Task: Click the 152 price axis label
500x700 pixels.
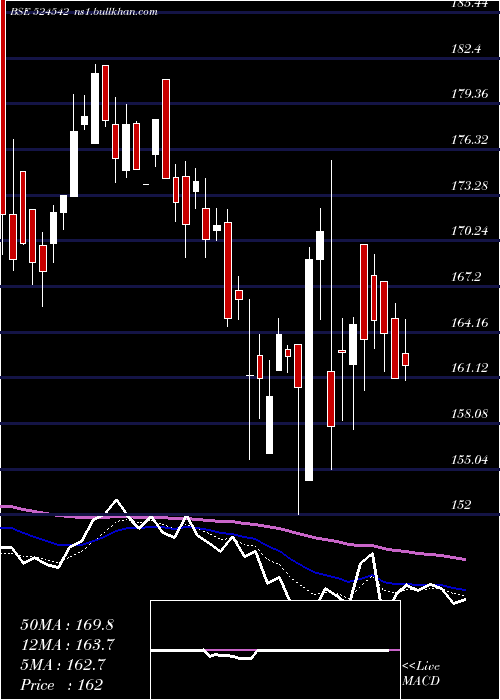Action: [462, 505]
